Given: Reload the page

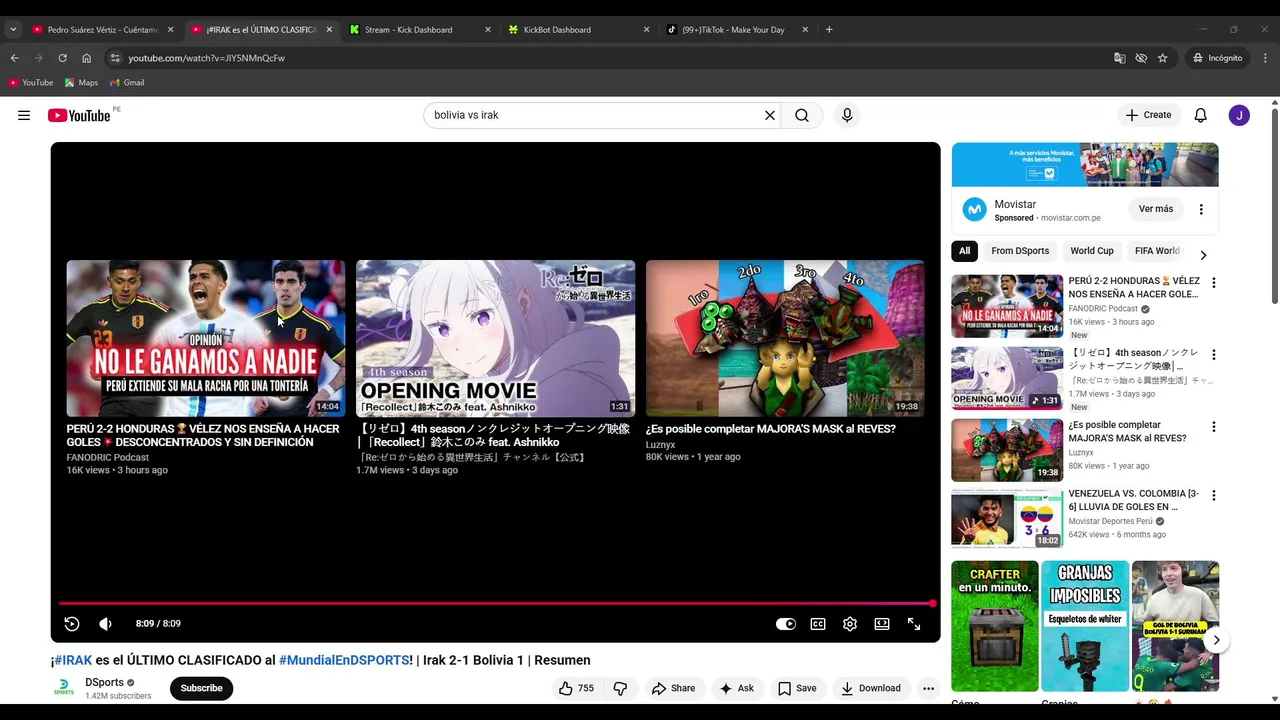Looking at the screenshot, I should (x=62, y=58).
